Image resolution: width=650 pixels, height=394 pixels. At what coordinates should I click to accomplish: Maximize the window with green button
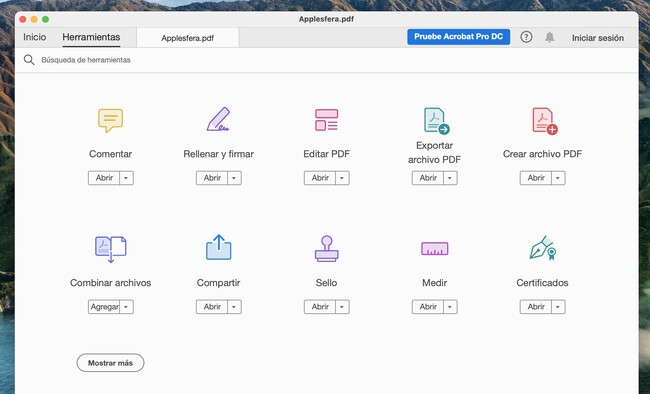(x=46, y=19)
